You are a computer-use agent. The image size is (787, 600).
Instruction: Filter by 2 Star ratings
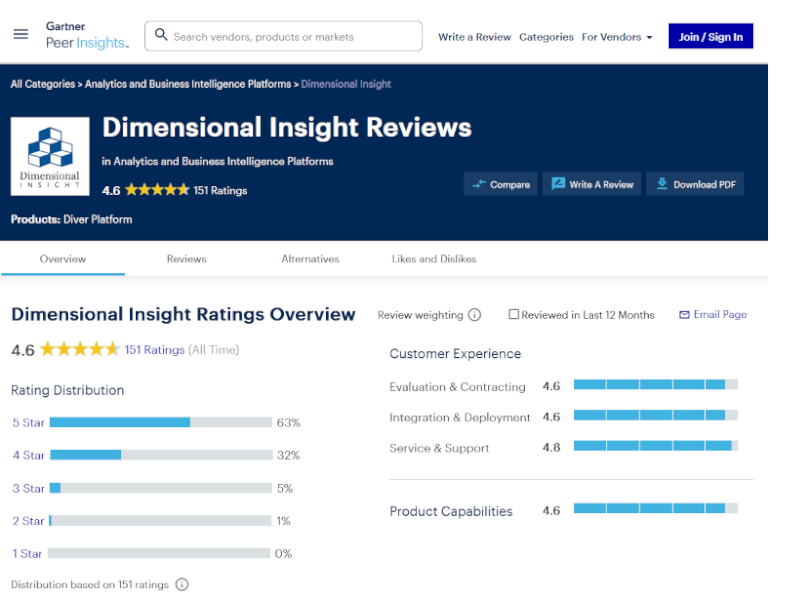[x=29, y=521]
